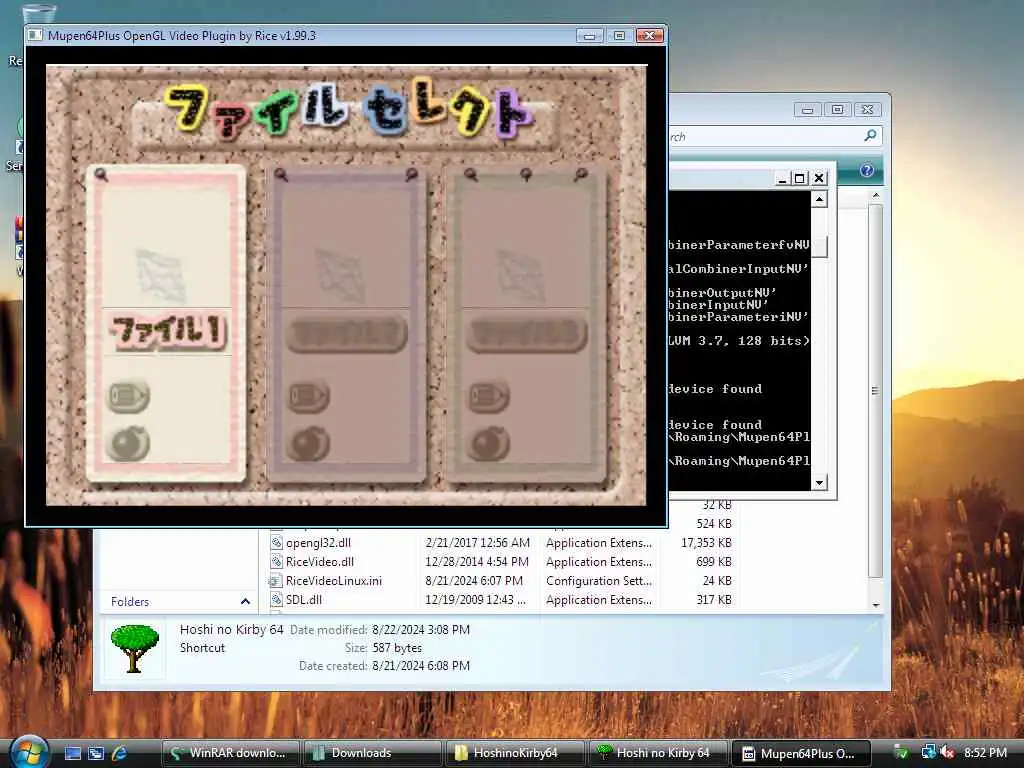Image resolution: width=1024 pixels, height=768 pixels.
Task: Launch Internet Explorer from quick launch
Action: click(x=120, y=753)
